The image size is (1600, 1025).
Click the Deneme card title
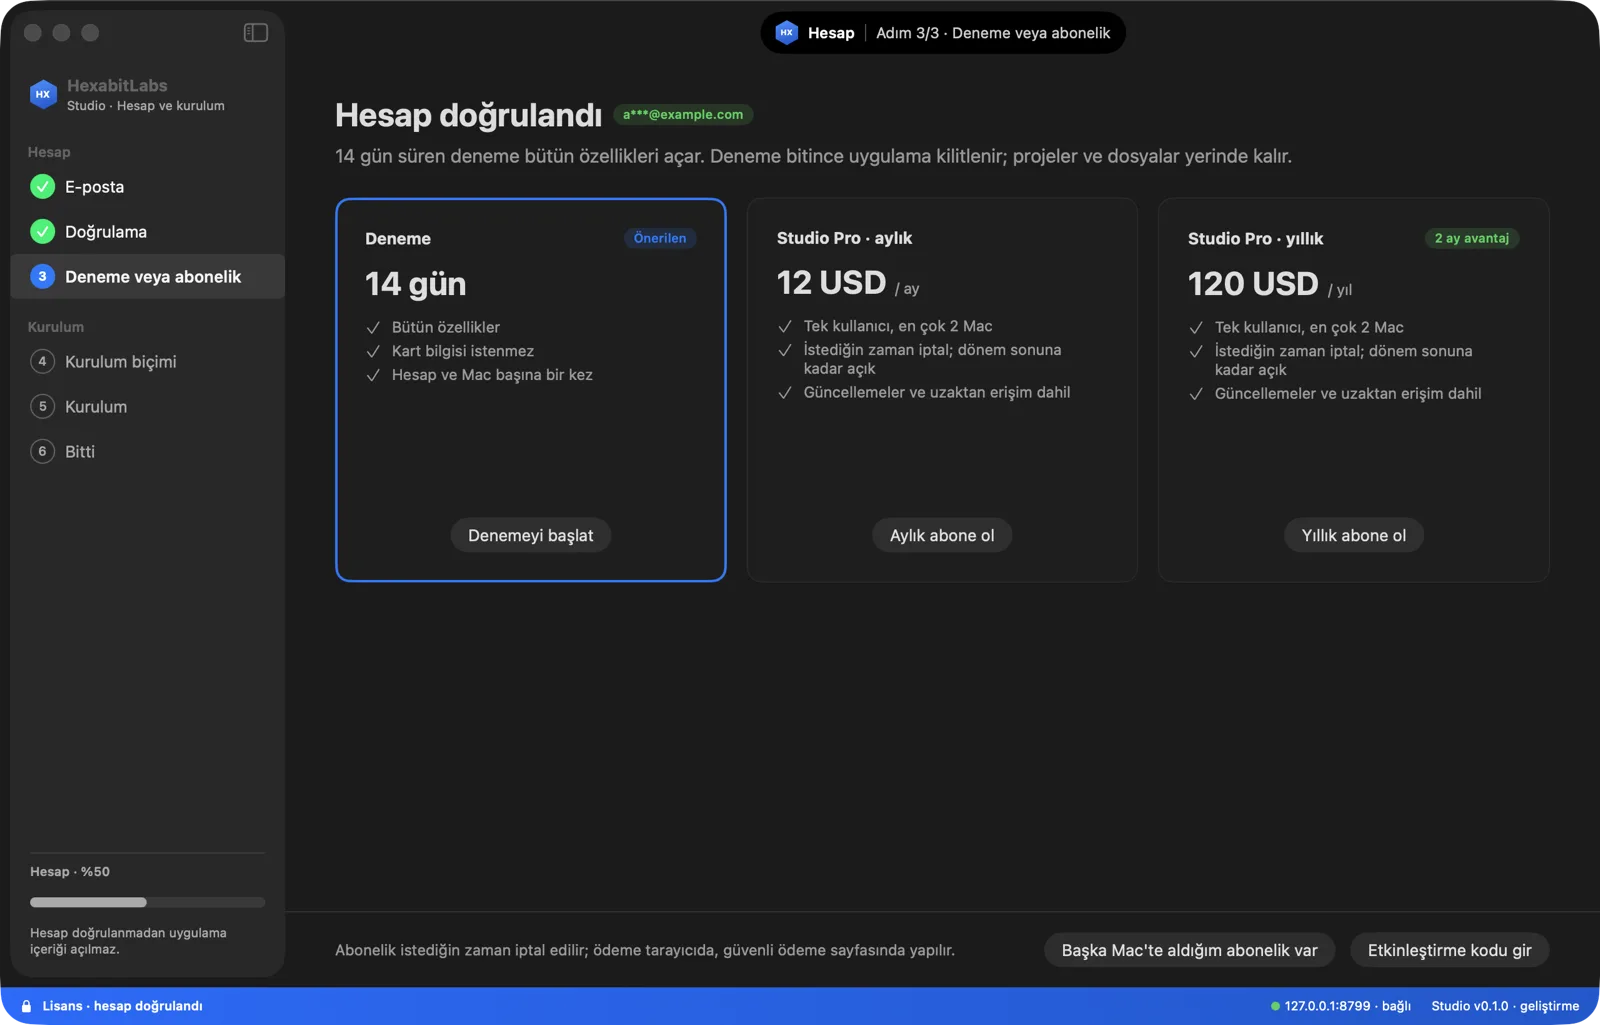pyautogui.click(x=398, y=239)
